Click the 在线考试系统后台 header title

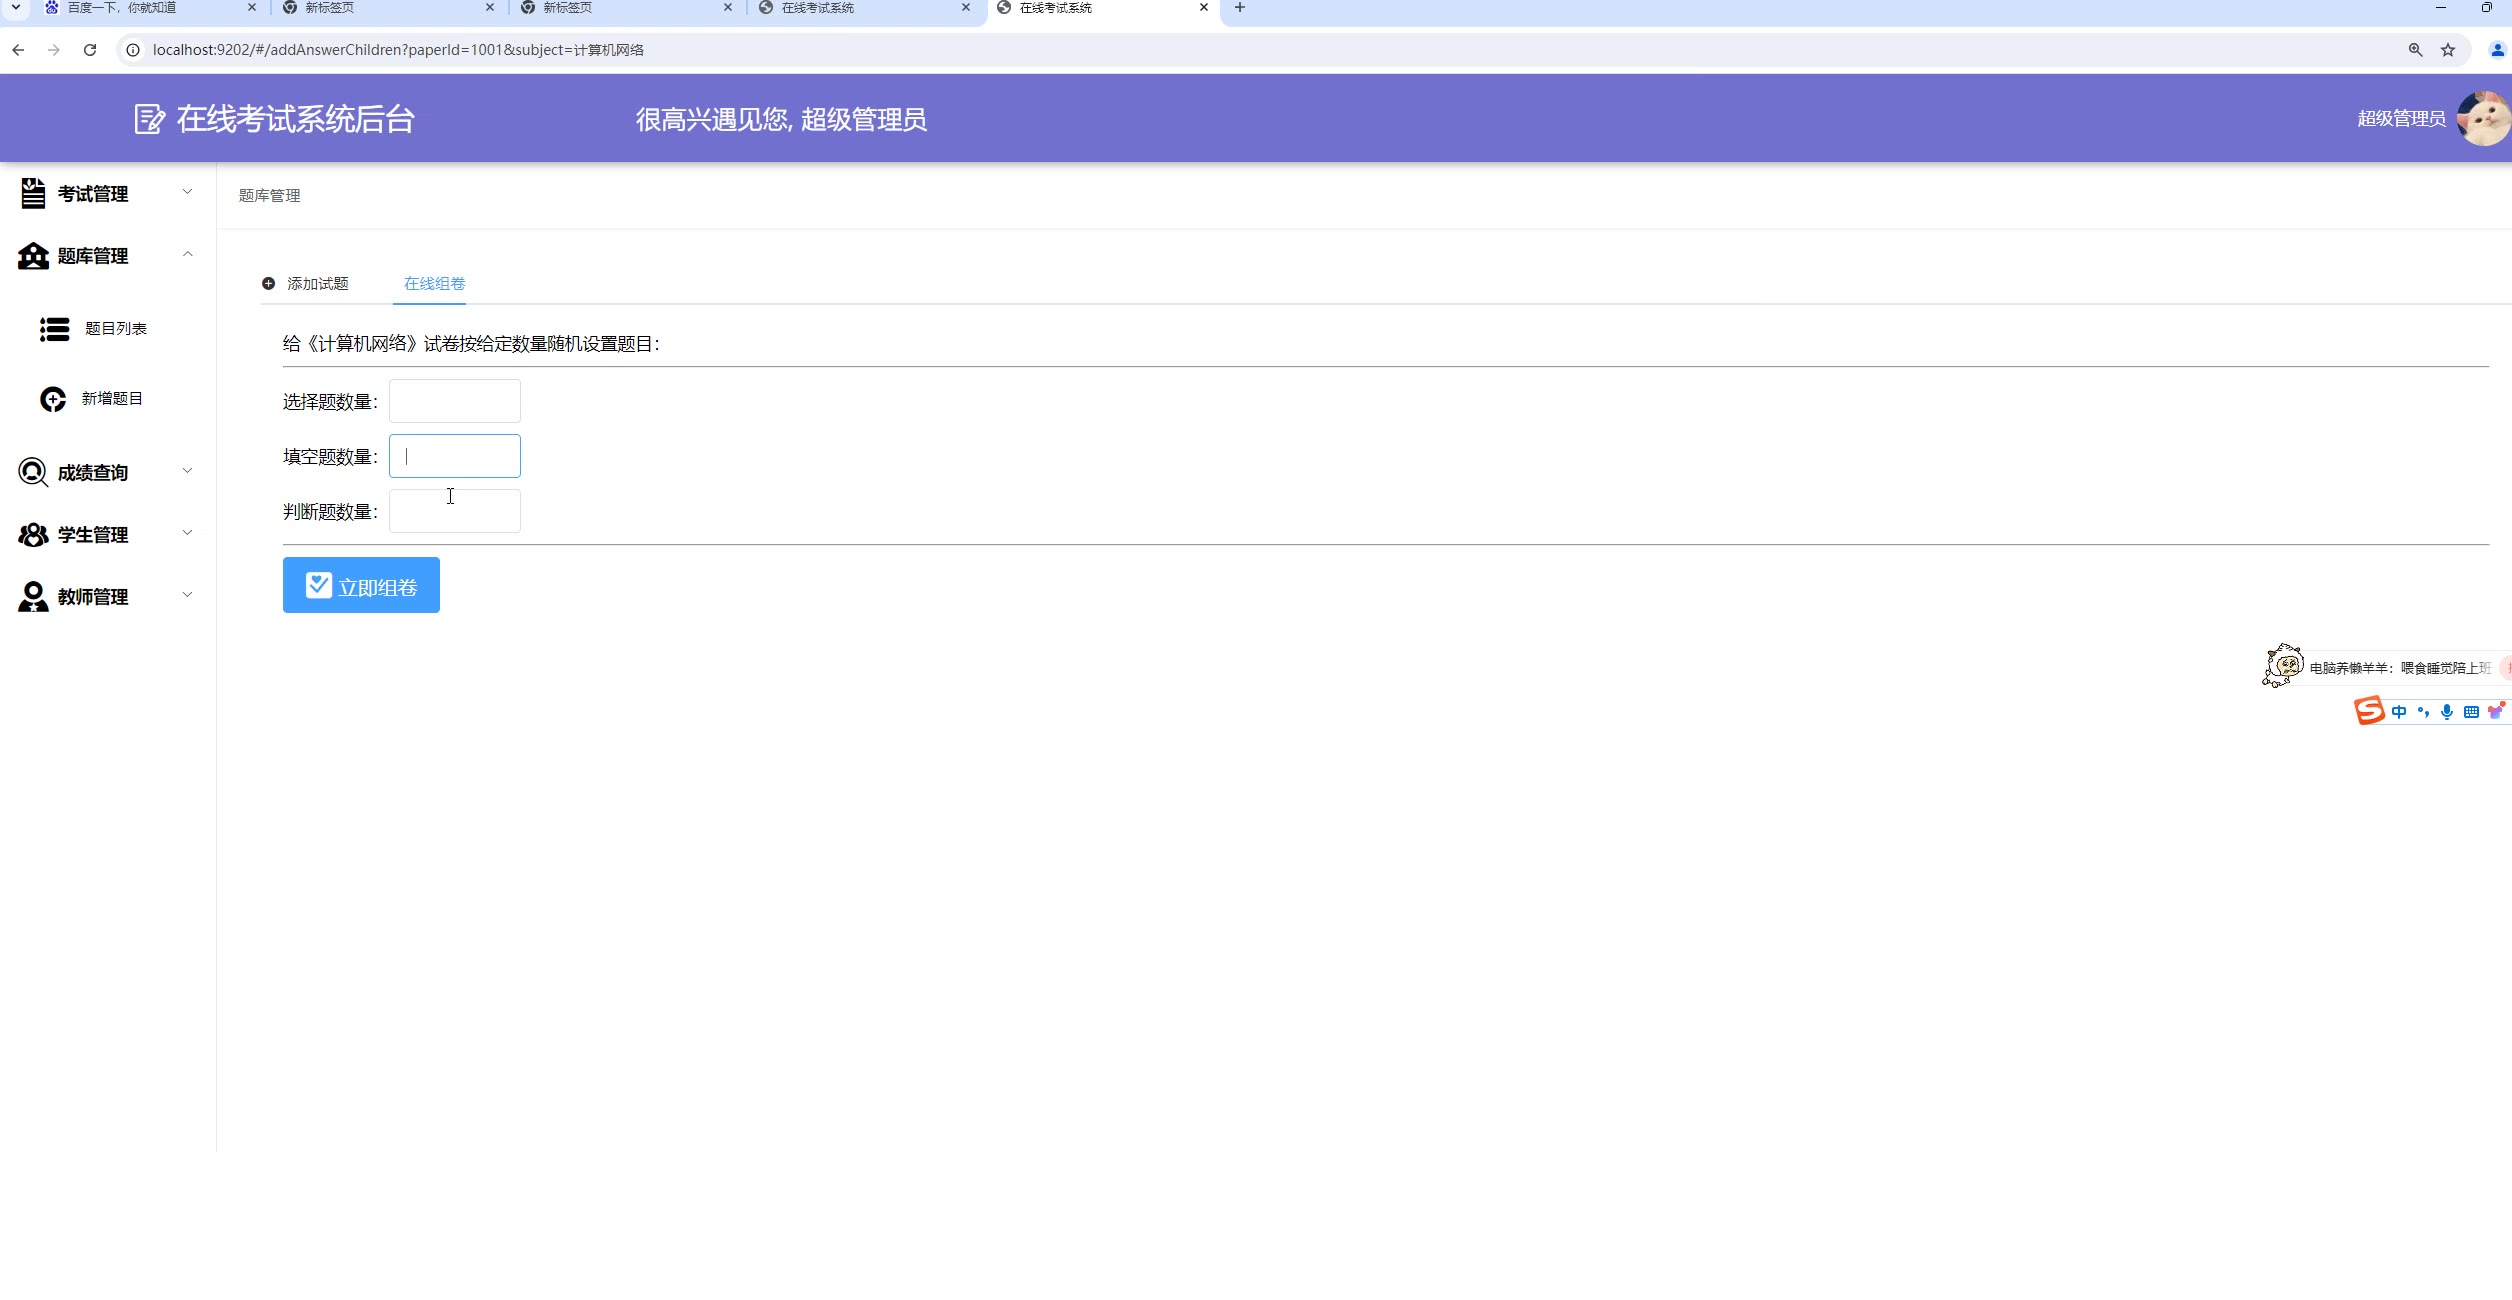[x=296, y=119]
